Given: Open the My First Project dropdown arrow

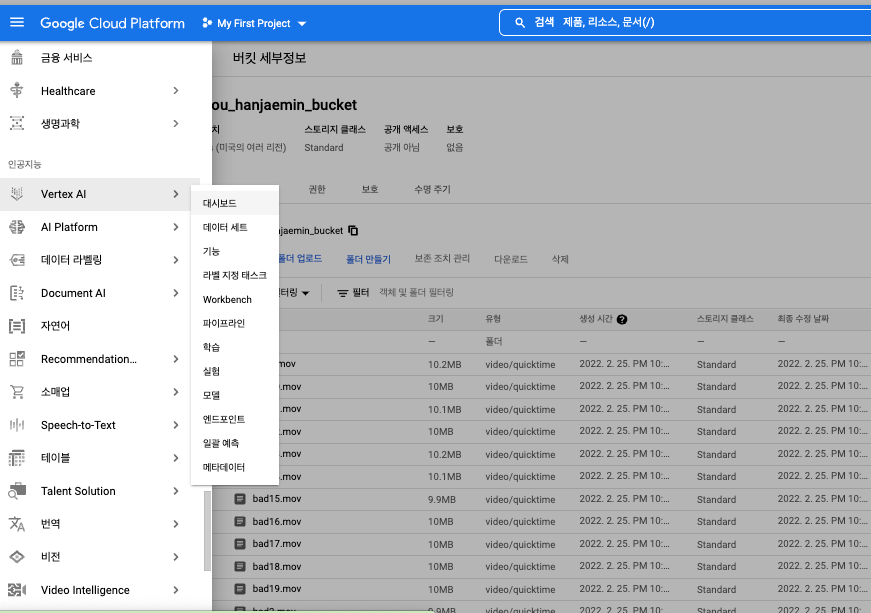Looking at the screenshot, I should point(302,23).
